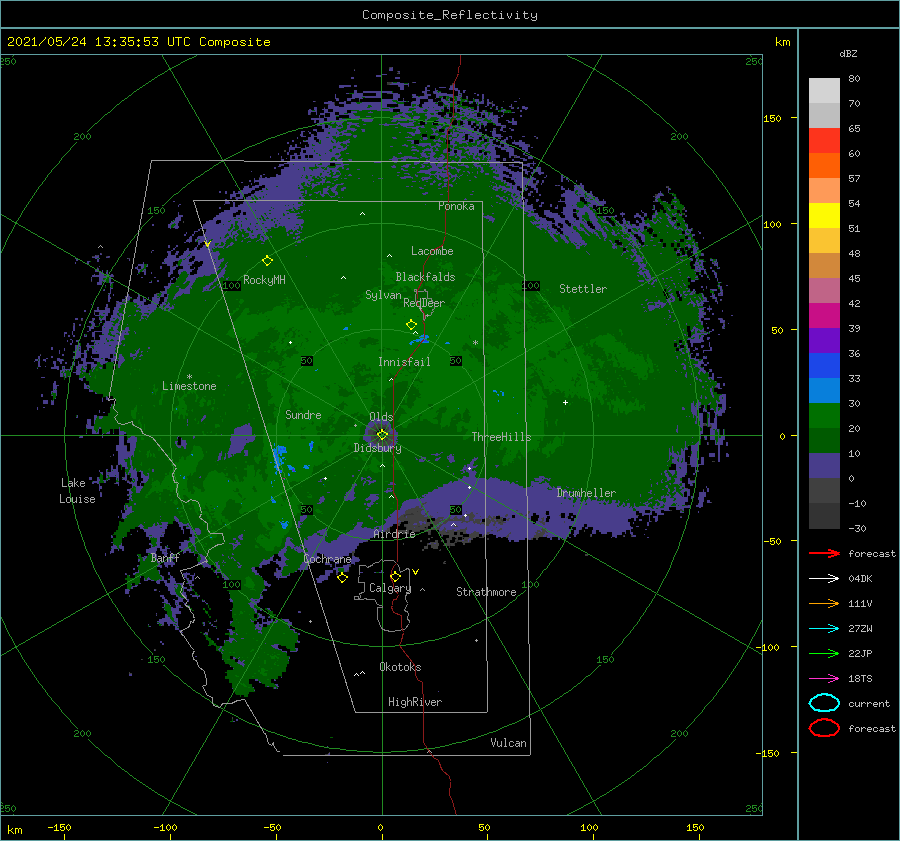This screenshot has width=900, height=841.
Task: Pick the dark green swatch below 20 dBZ
Action: [824, 440]
